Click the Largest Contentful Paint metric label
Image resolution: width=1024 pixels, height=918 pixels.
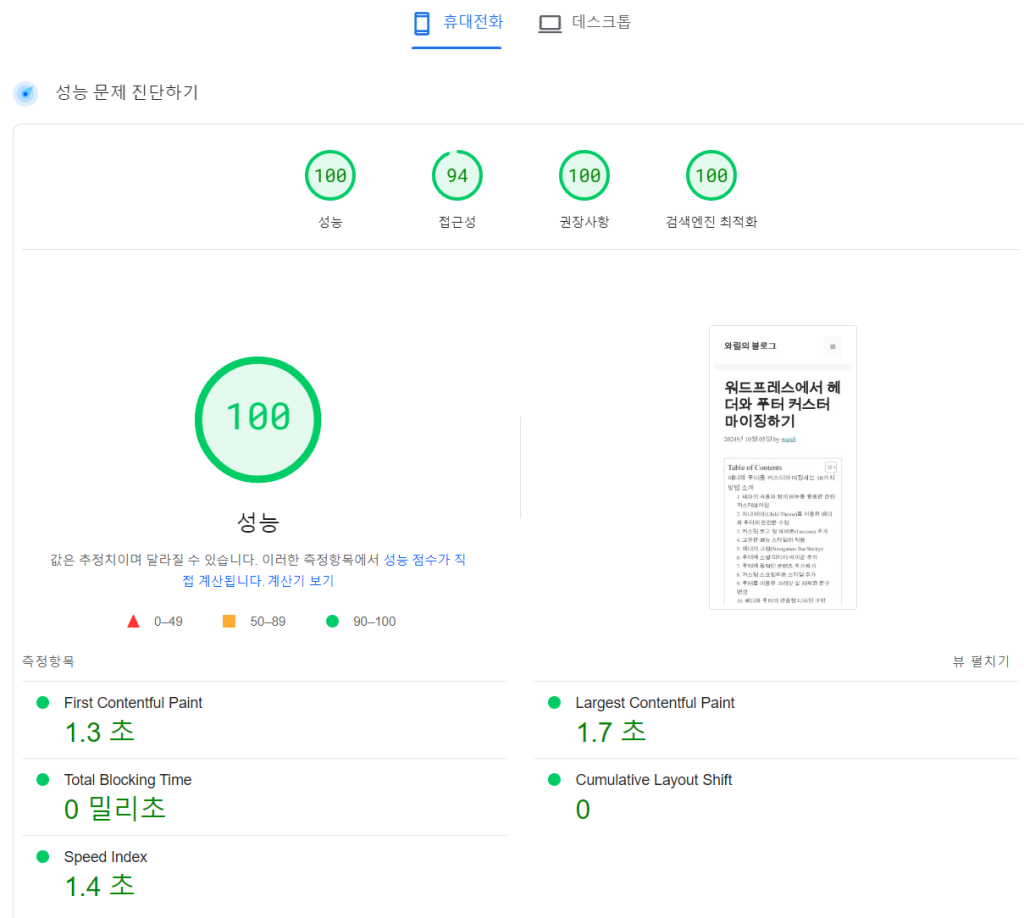pyautogui.click(x=655, y=703)
